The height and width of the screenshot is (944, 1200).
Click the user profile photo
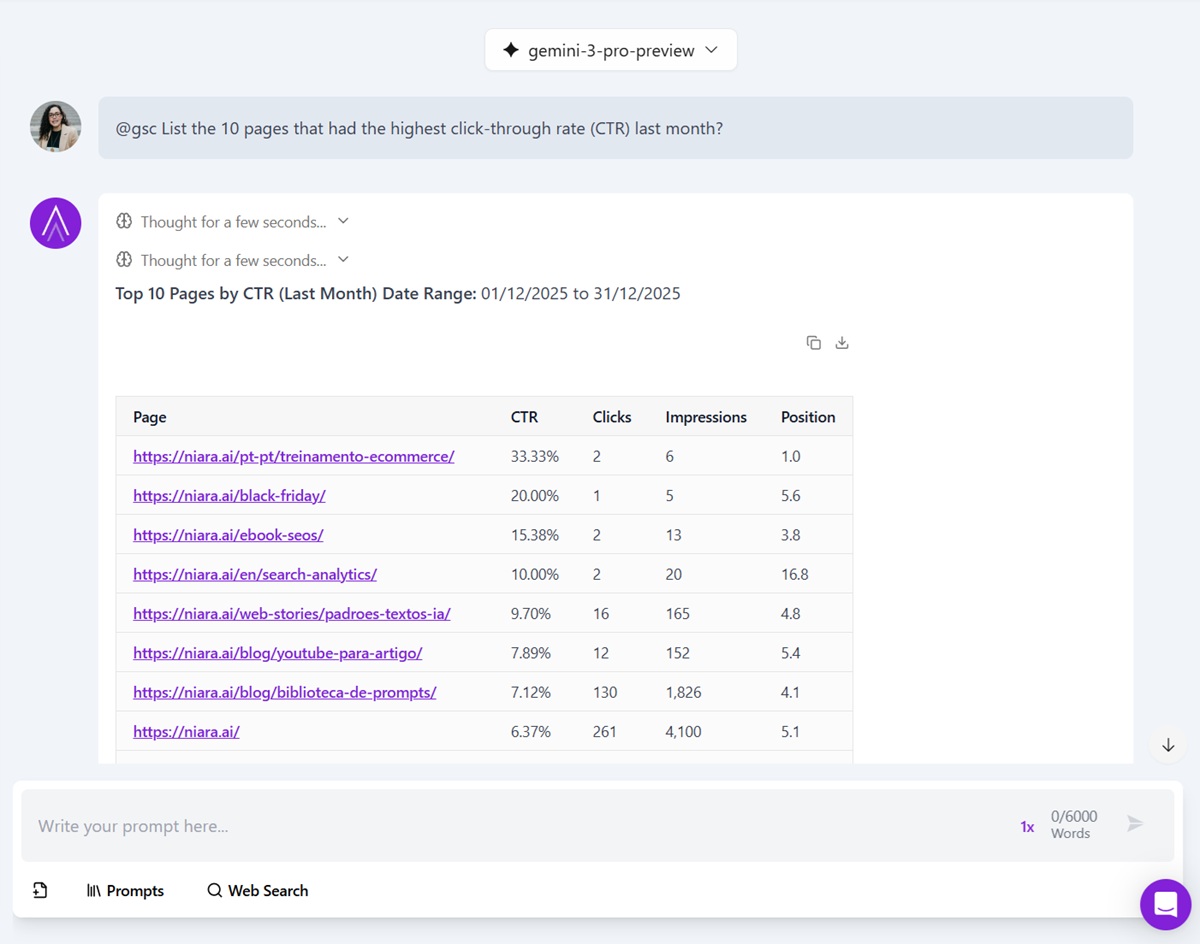click(x=56, y=127)
